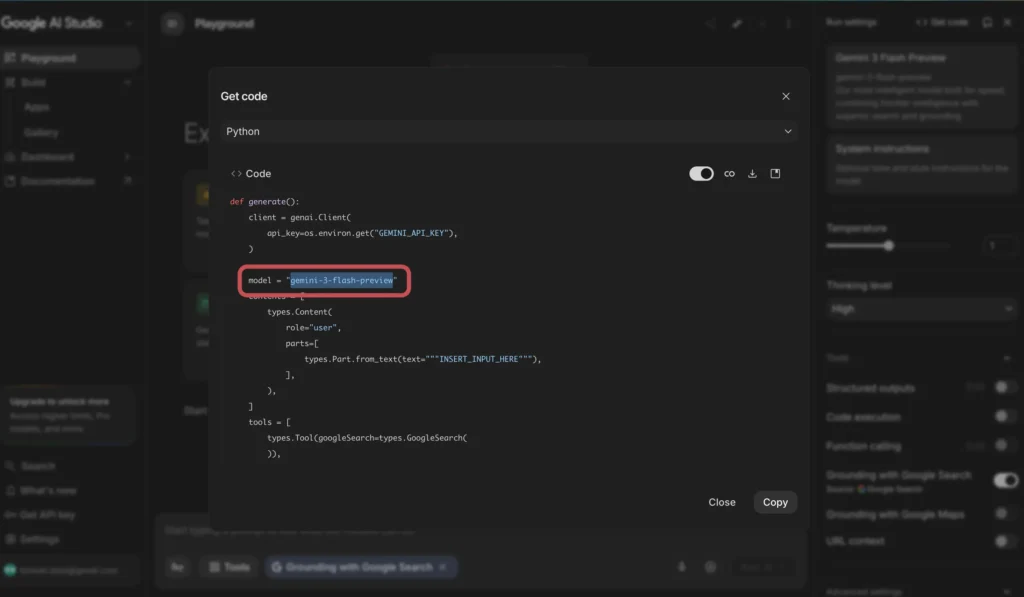Click the Dashboard sidebar icon

point(10,157)
